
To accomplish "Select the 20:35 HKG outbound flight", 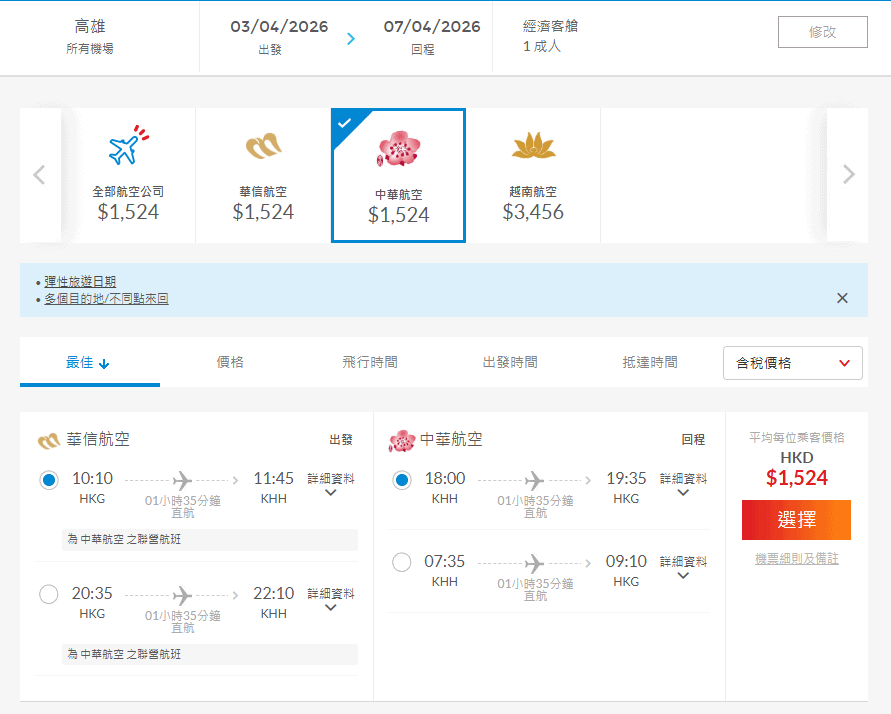I will [49, 595].
